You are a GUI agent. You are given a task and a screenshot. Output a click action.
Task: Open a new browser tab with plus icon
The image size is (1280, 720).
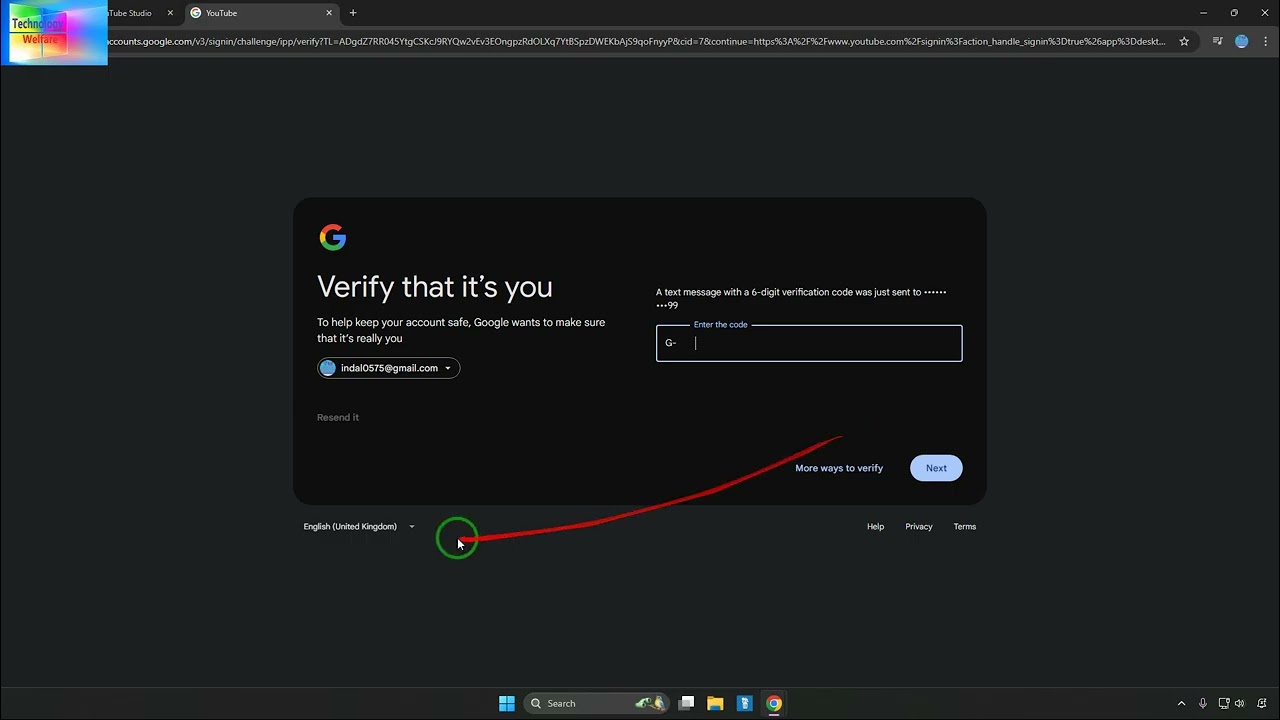pos(353,13)
